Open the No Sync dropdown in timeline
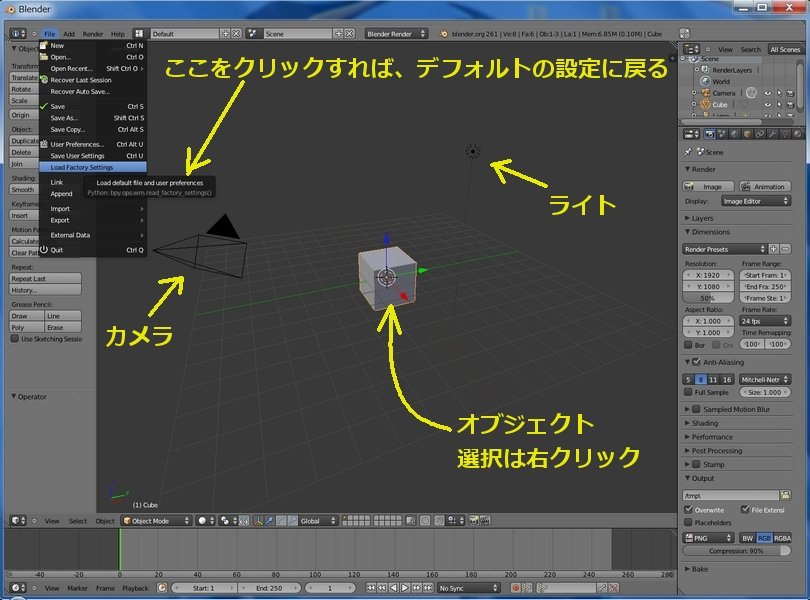810x600 pixels. tap(468, 588)
